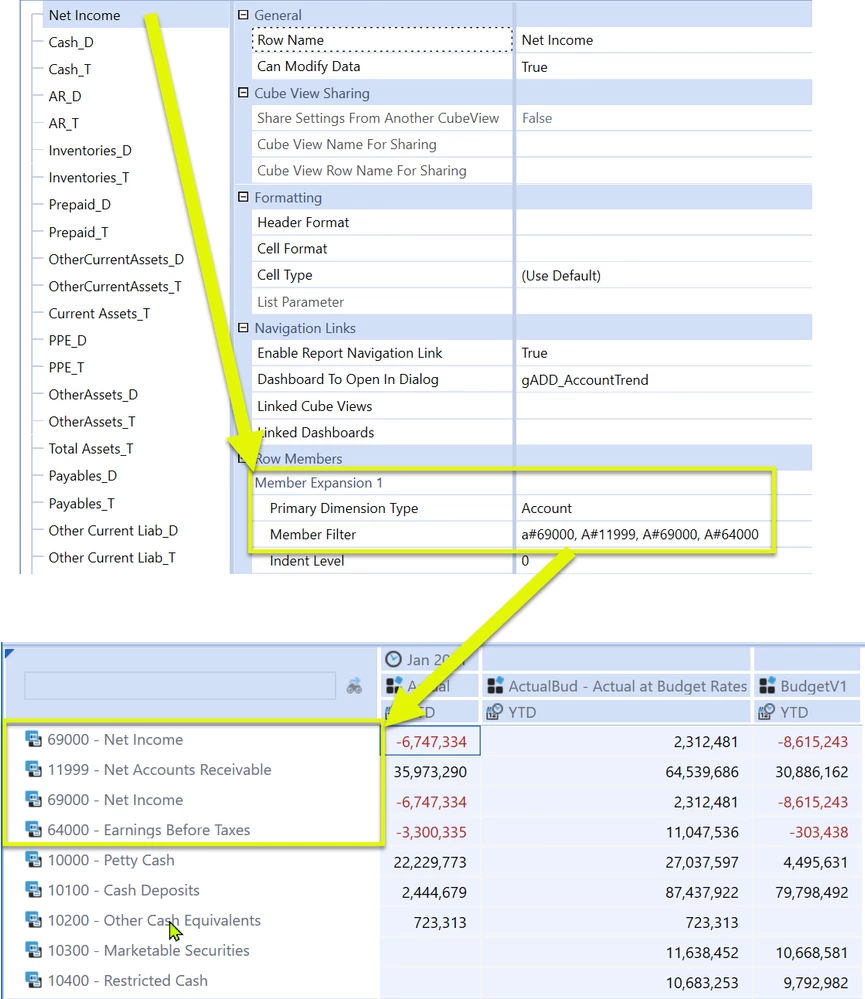Click account icon beside 10300 - Marketable Securities
The image size is (865, 999).
tap(33, 950)
